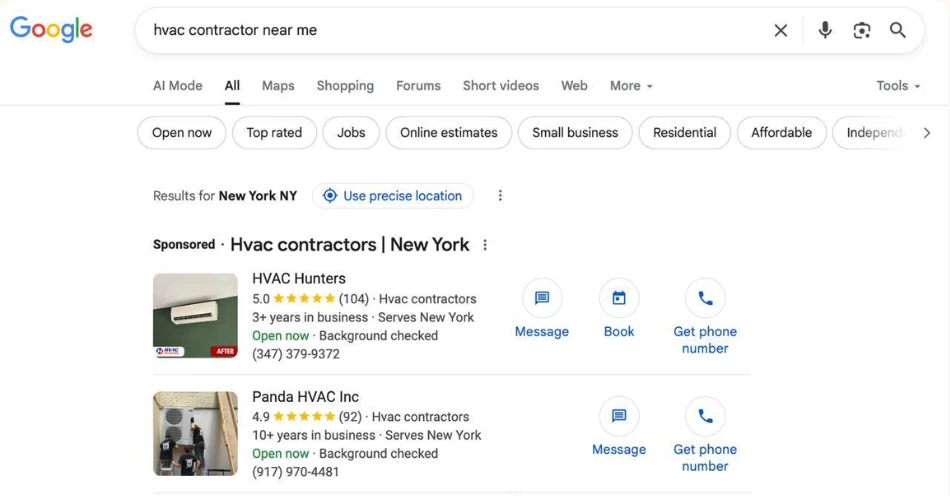Switch to the Maps tab
Screen dimensions: 950x496
coord(278,86)
